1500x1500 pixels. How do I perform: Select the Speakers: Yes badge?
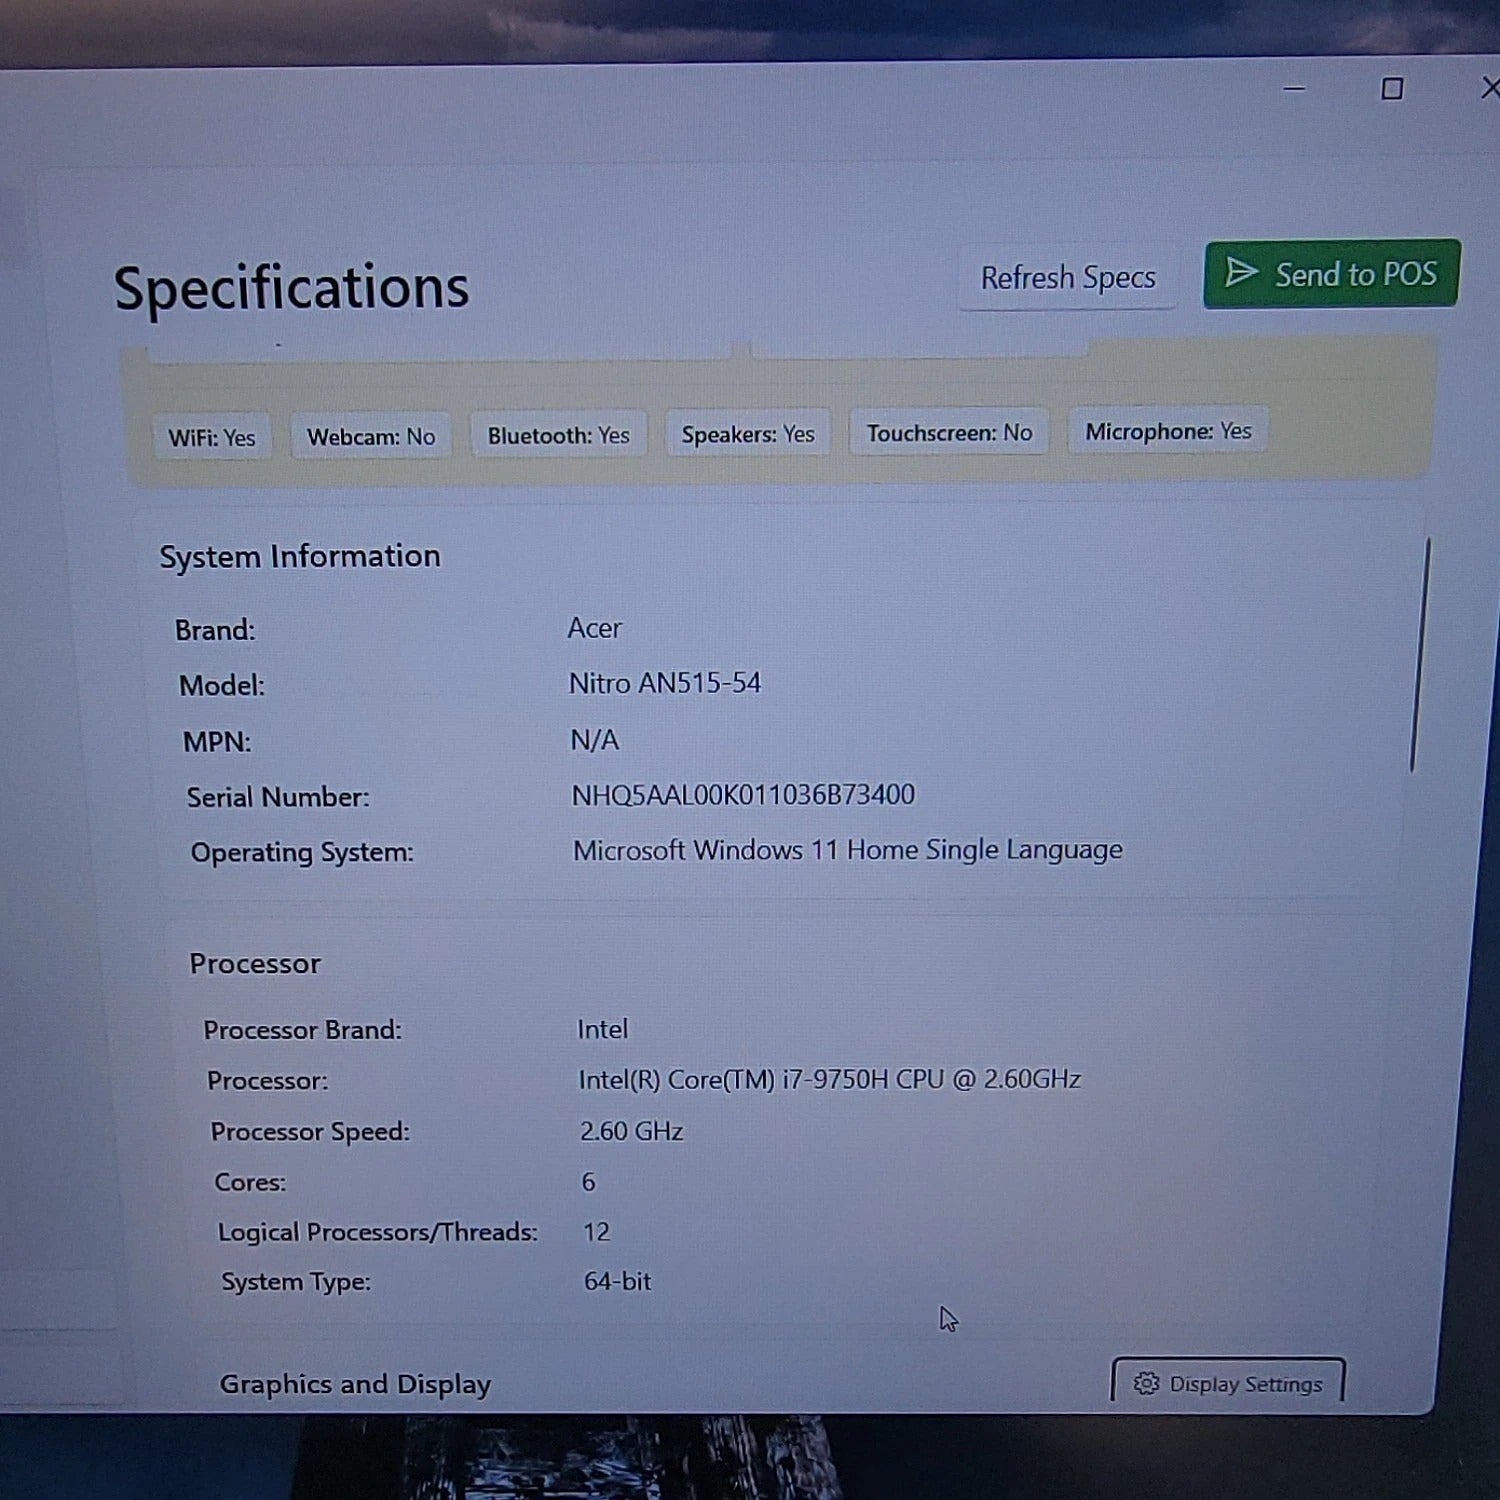(748, 434)
